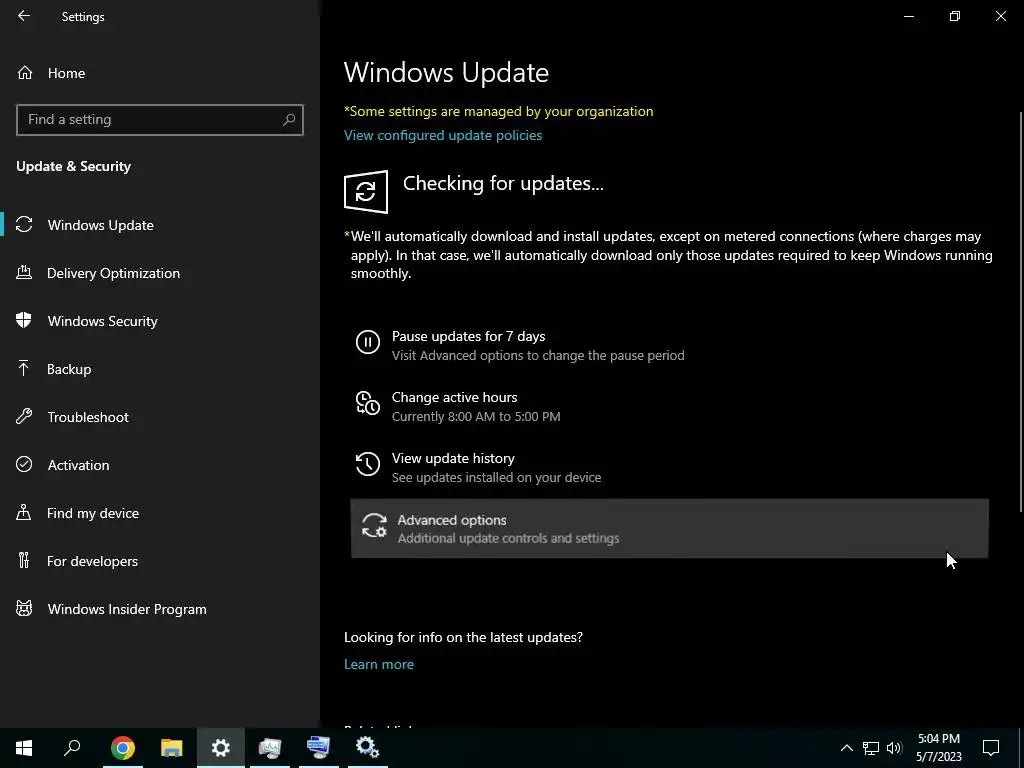
Task: Click the Checking for updates sync icon
Action: tap(366, 192)
